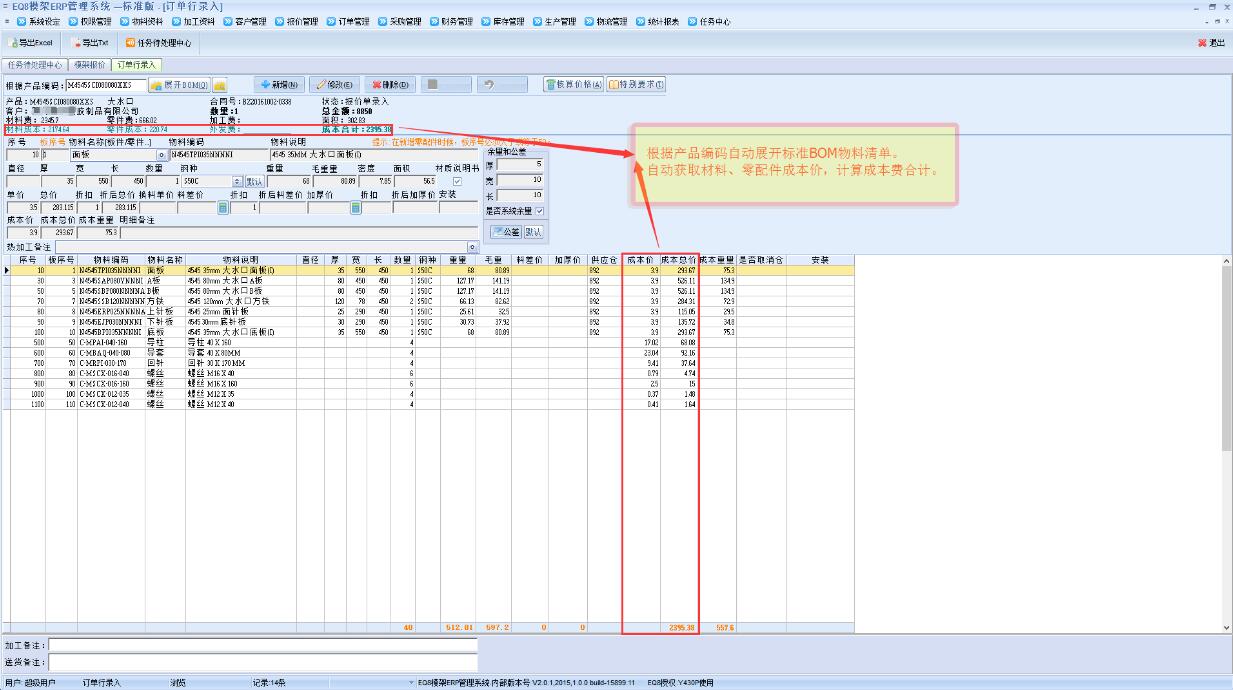Click the 热加工备注 input field
The width and height of the screenshot is (1233, 690).
click(261, 247)
